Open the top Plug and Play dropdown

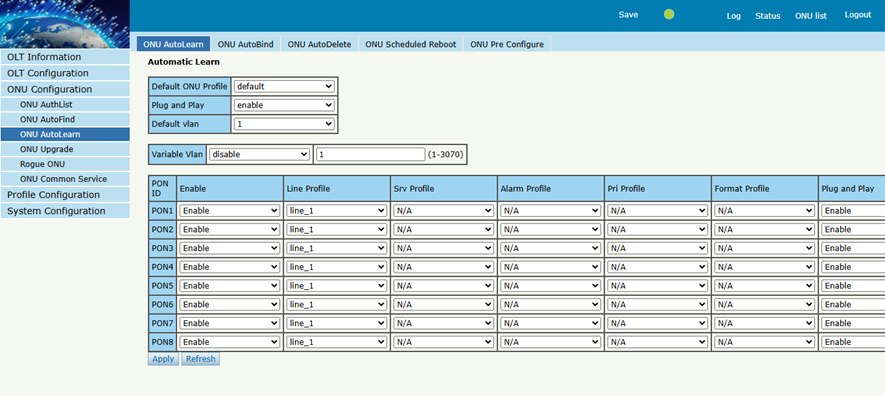[284, 105]
